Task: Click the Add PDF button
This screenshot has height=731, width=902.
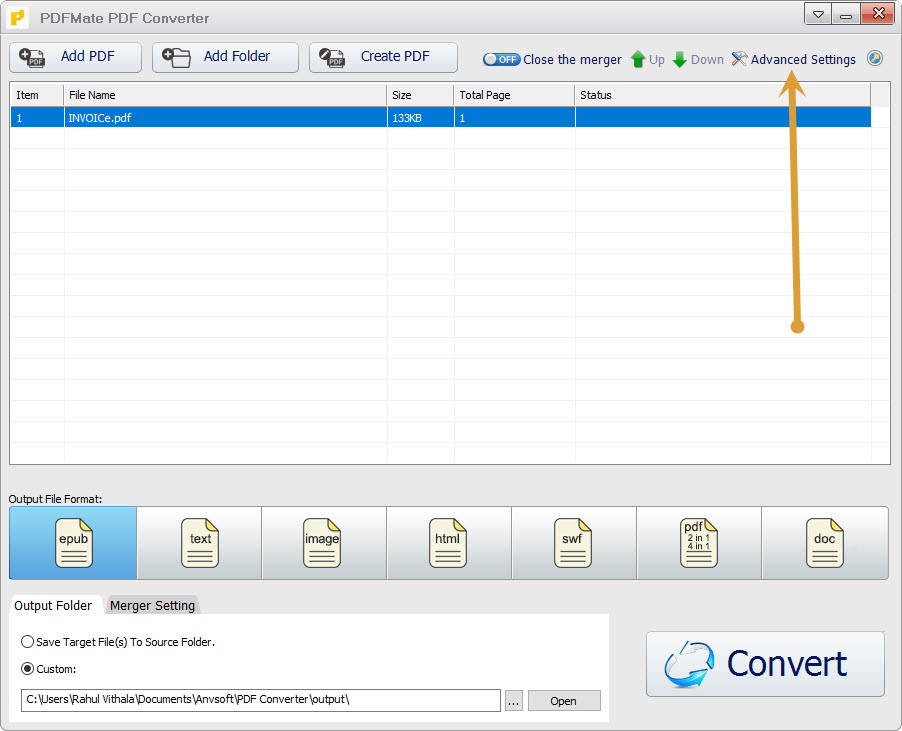Action: pos(75,58)
